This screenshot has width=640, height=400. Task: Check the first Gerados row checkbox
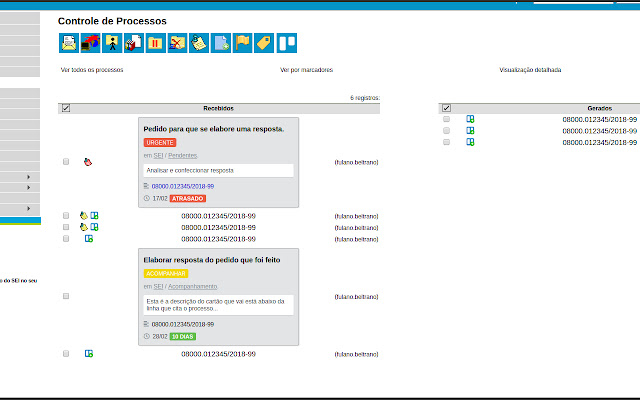point(446,119)
